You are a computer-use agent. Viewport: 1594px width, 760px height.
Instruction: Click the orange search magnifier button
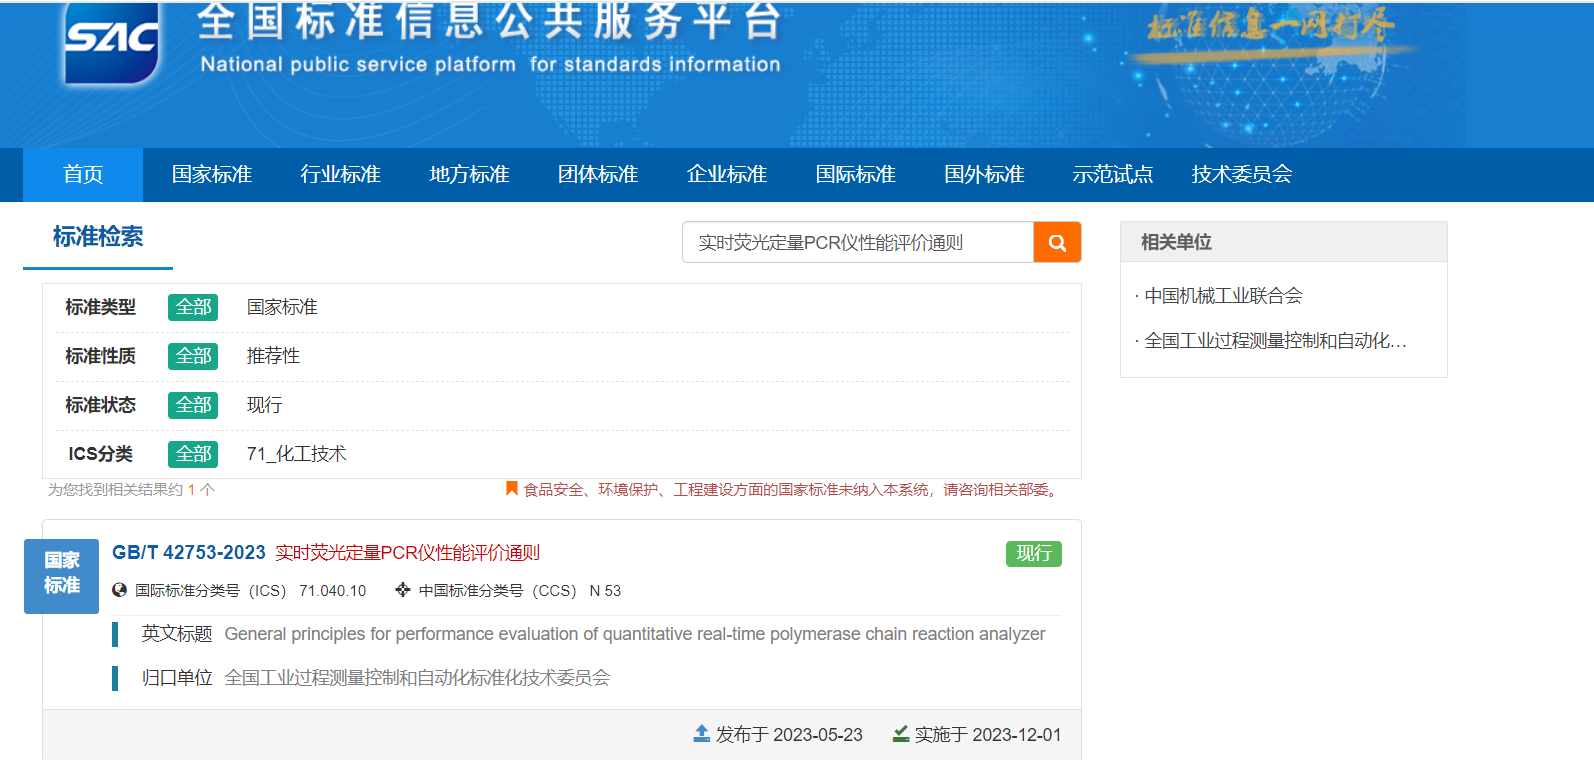1057,242
